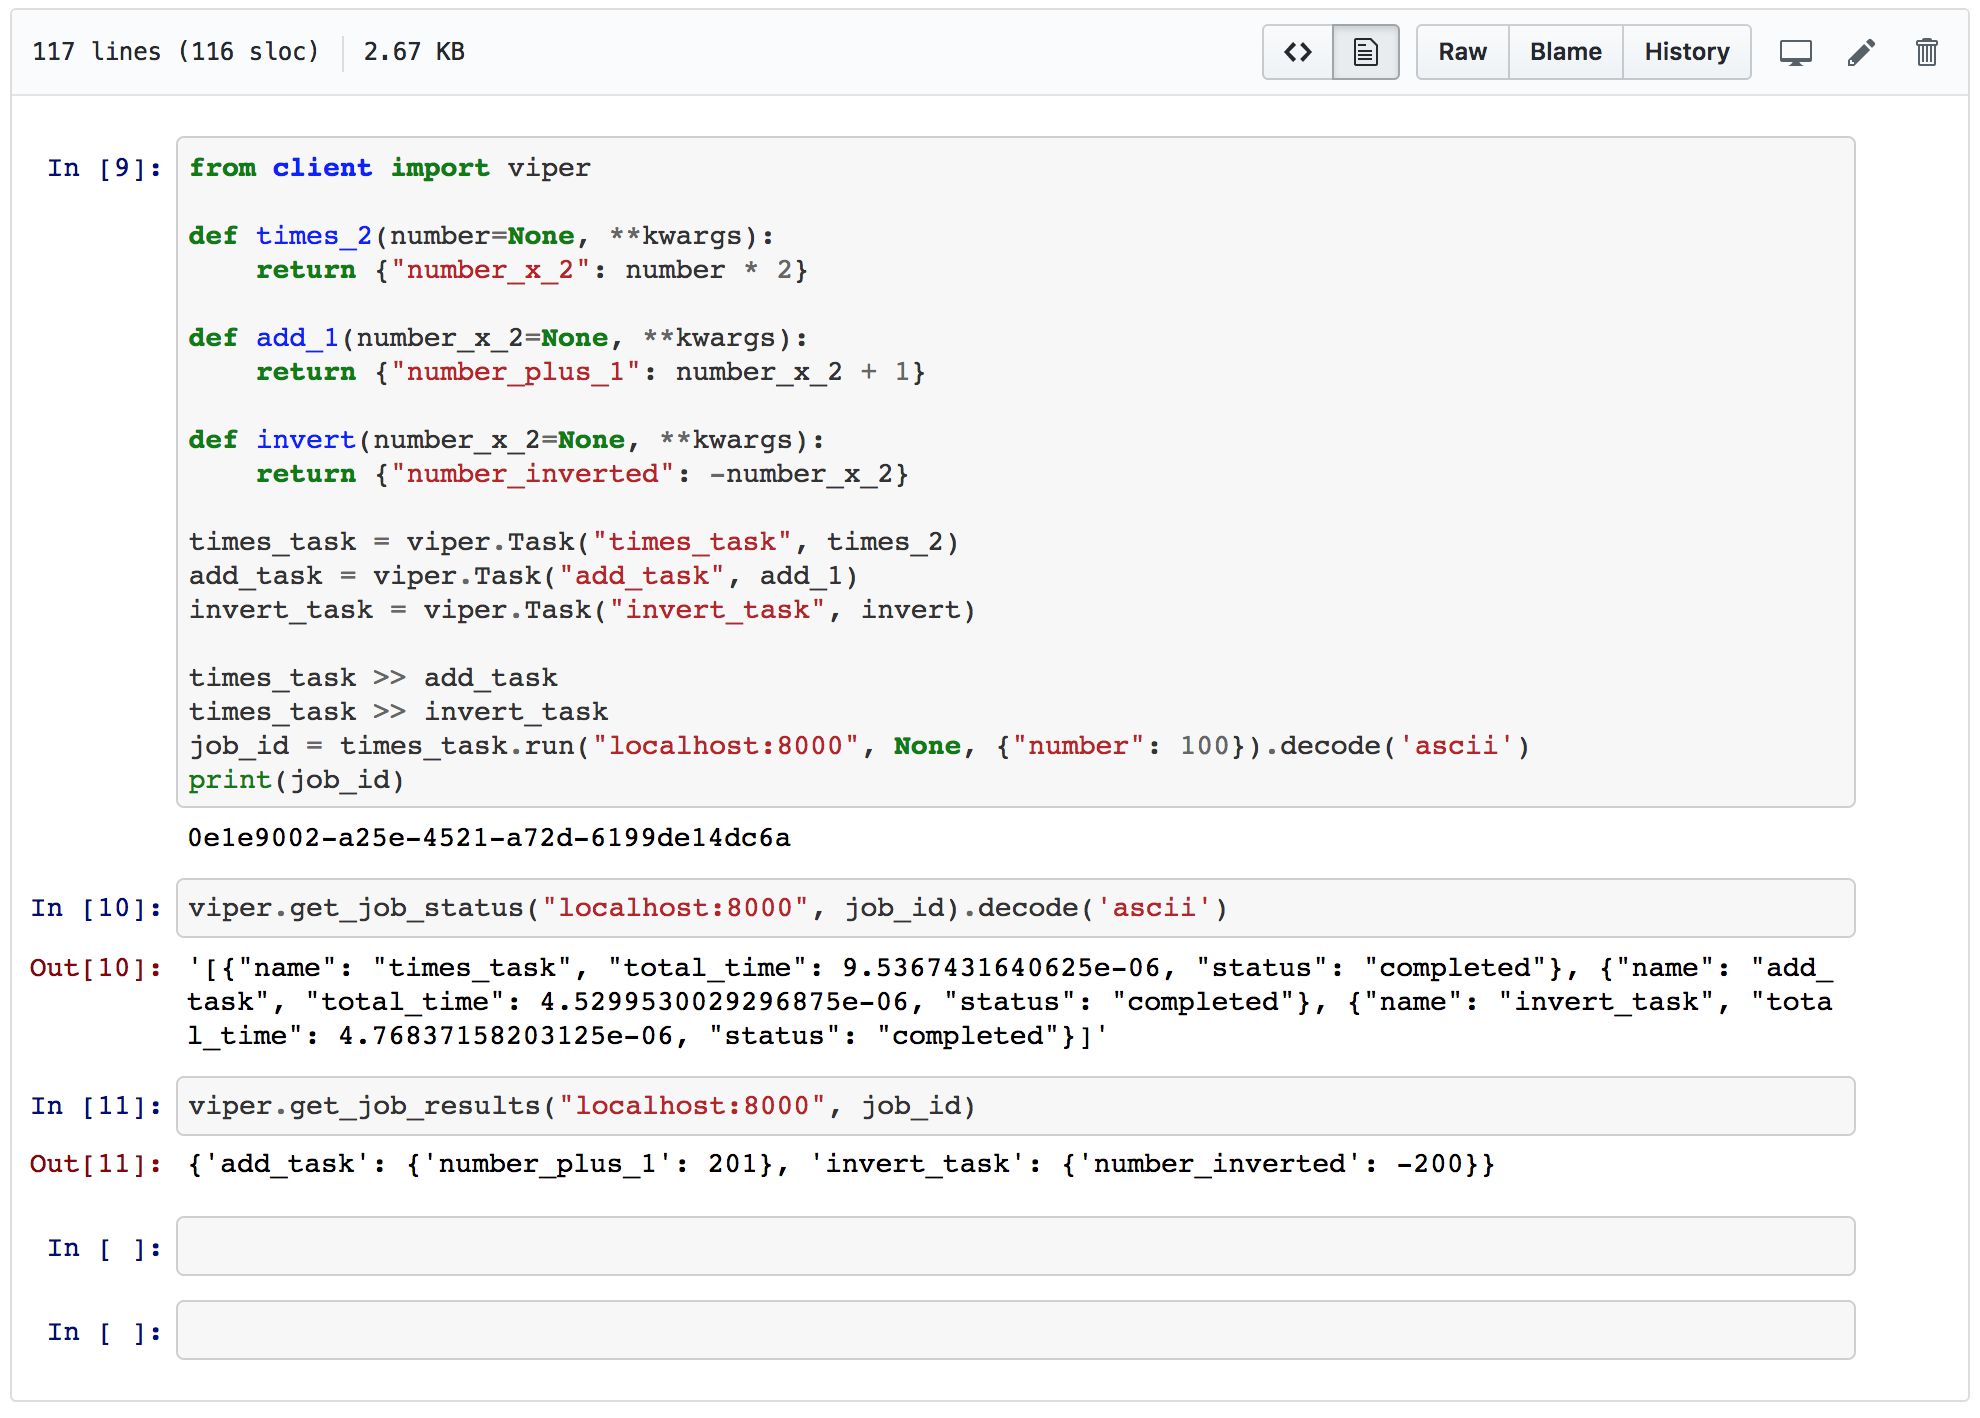Image resolution: width=1980 pixels, height=1418 pixels.
Task: Open the Blame view
Action: (1565, 52)
